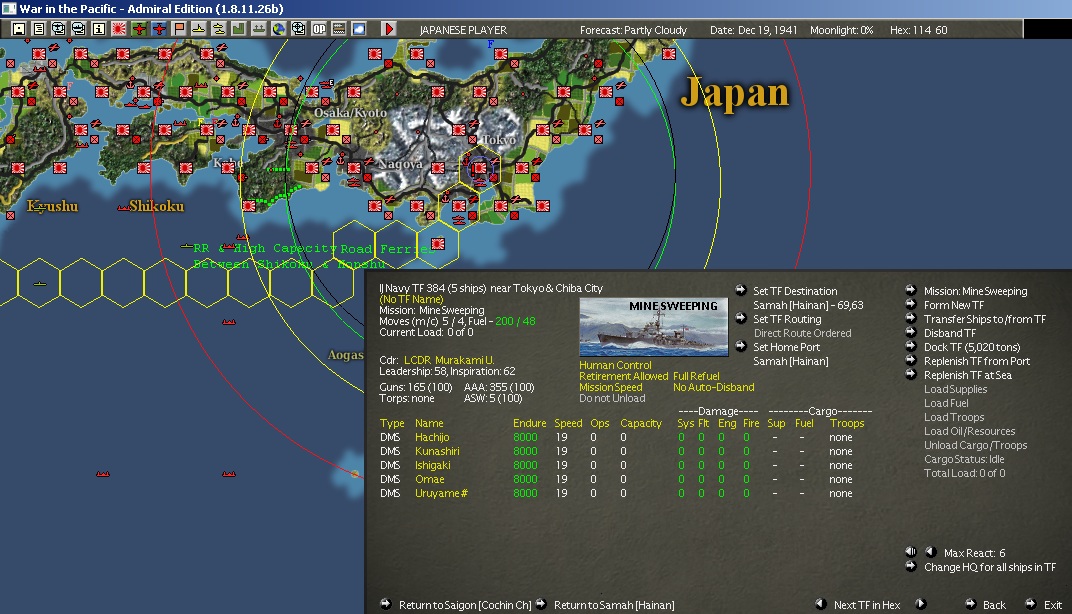Click commander LCDR Murakami U. name

[x=448, y=360]
